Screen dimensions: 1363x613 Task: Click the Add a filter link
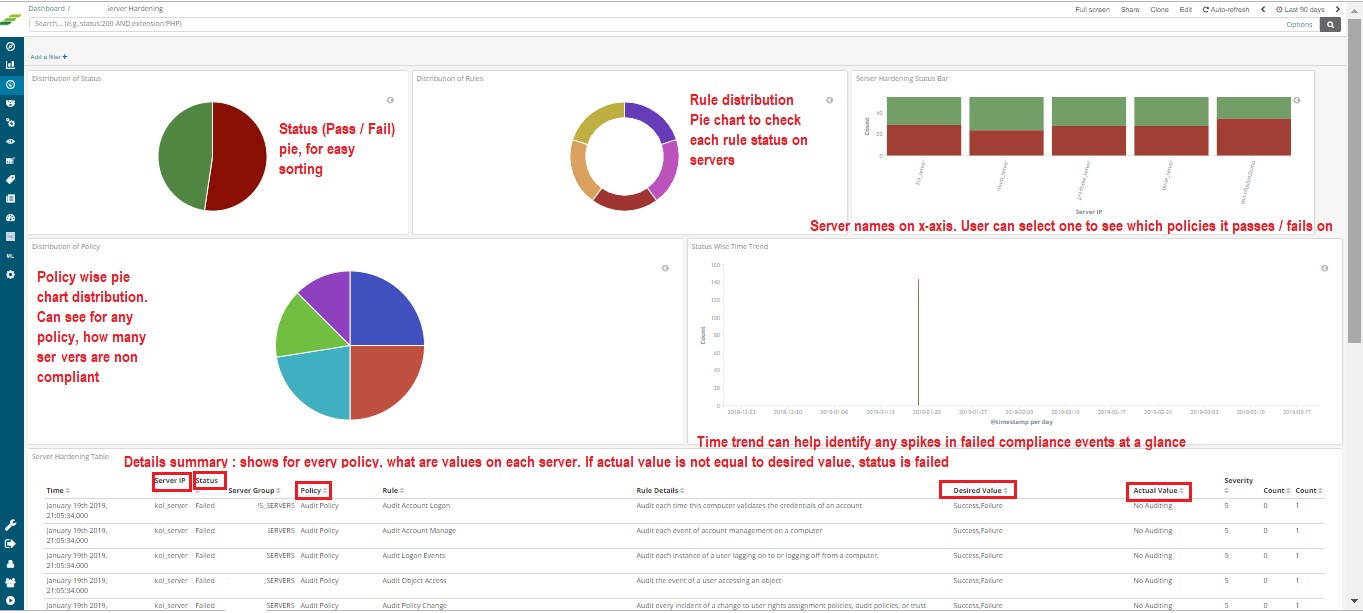tap(49, 57)
